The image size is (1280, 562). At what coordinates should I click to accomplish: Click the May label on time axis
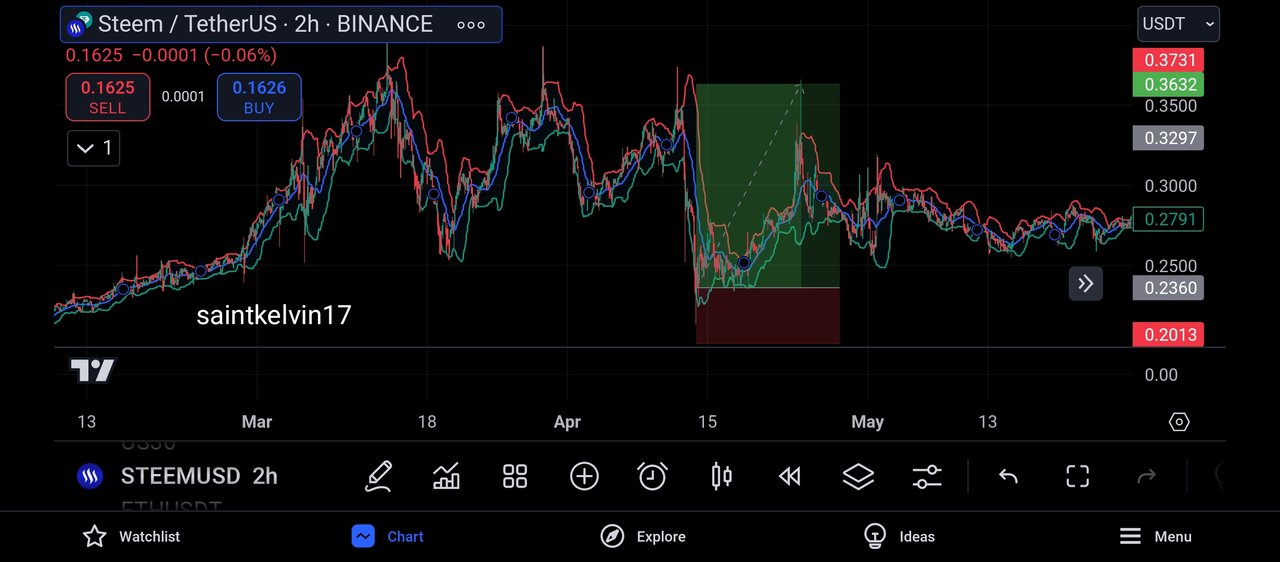coord(867,422)
